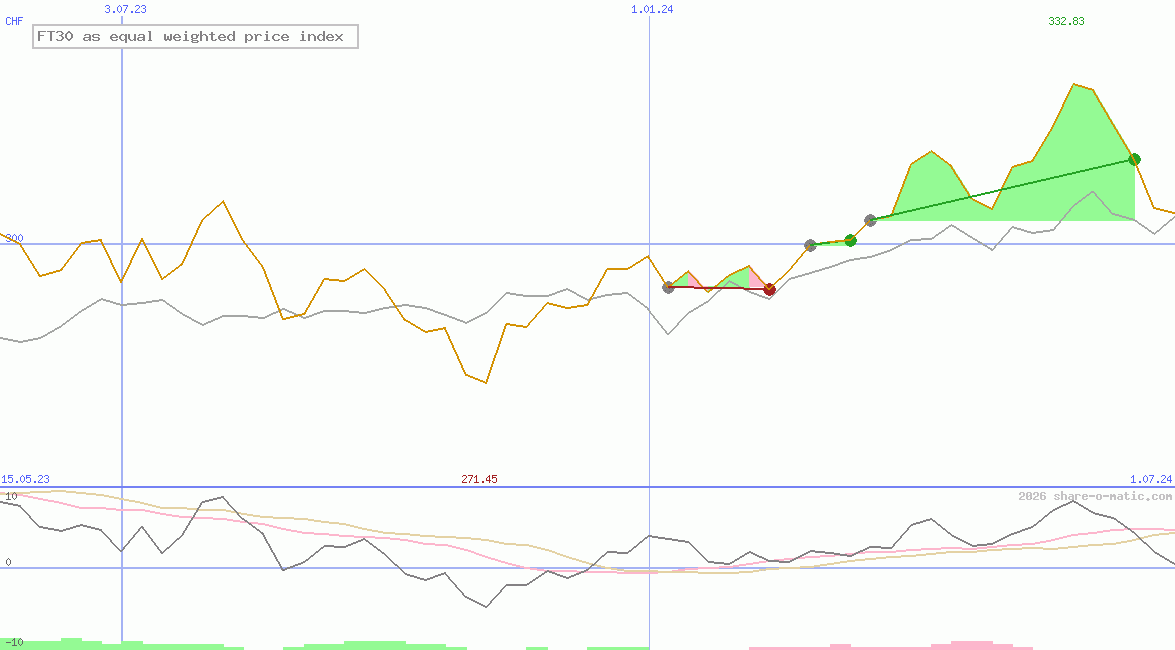Click the dark red marker ending the red trend line
This screenshot has width=1175, height=650.
(x=769, y=289)
